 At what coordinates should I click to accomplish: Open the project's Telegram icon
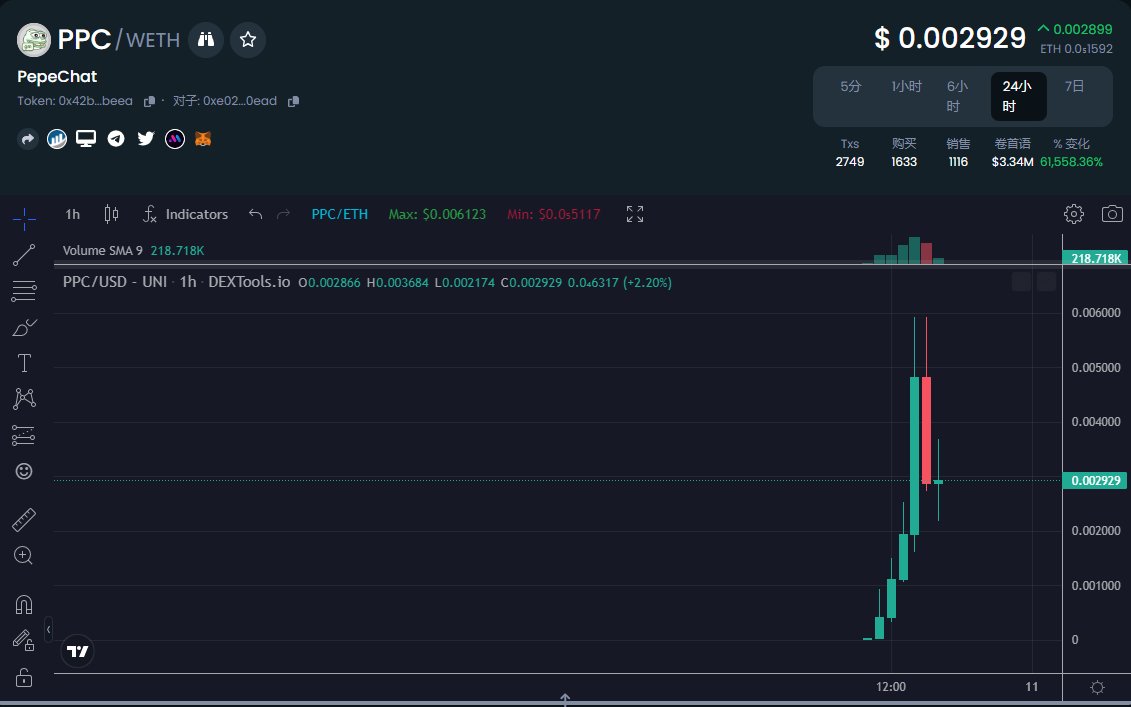(x=116, y=138)
